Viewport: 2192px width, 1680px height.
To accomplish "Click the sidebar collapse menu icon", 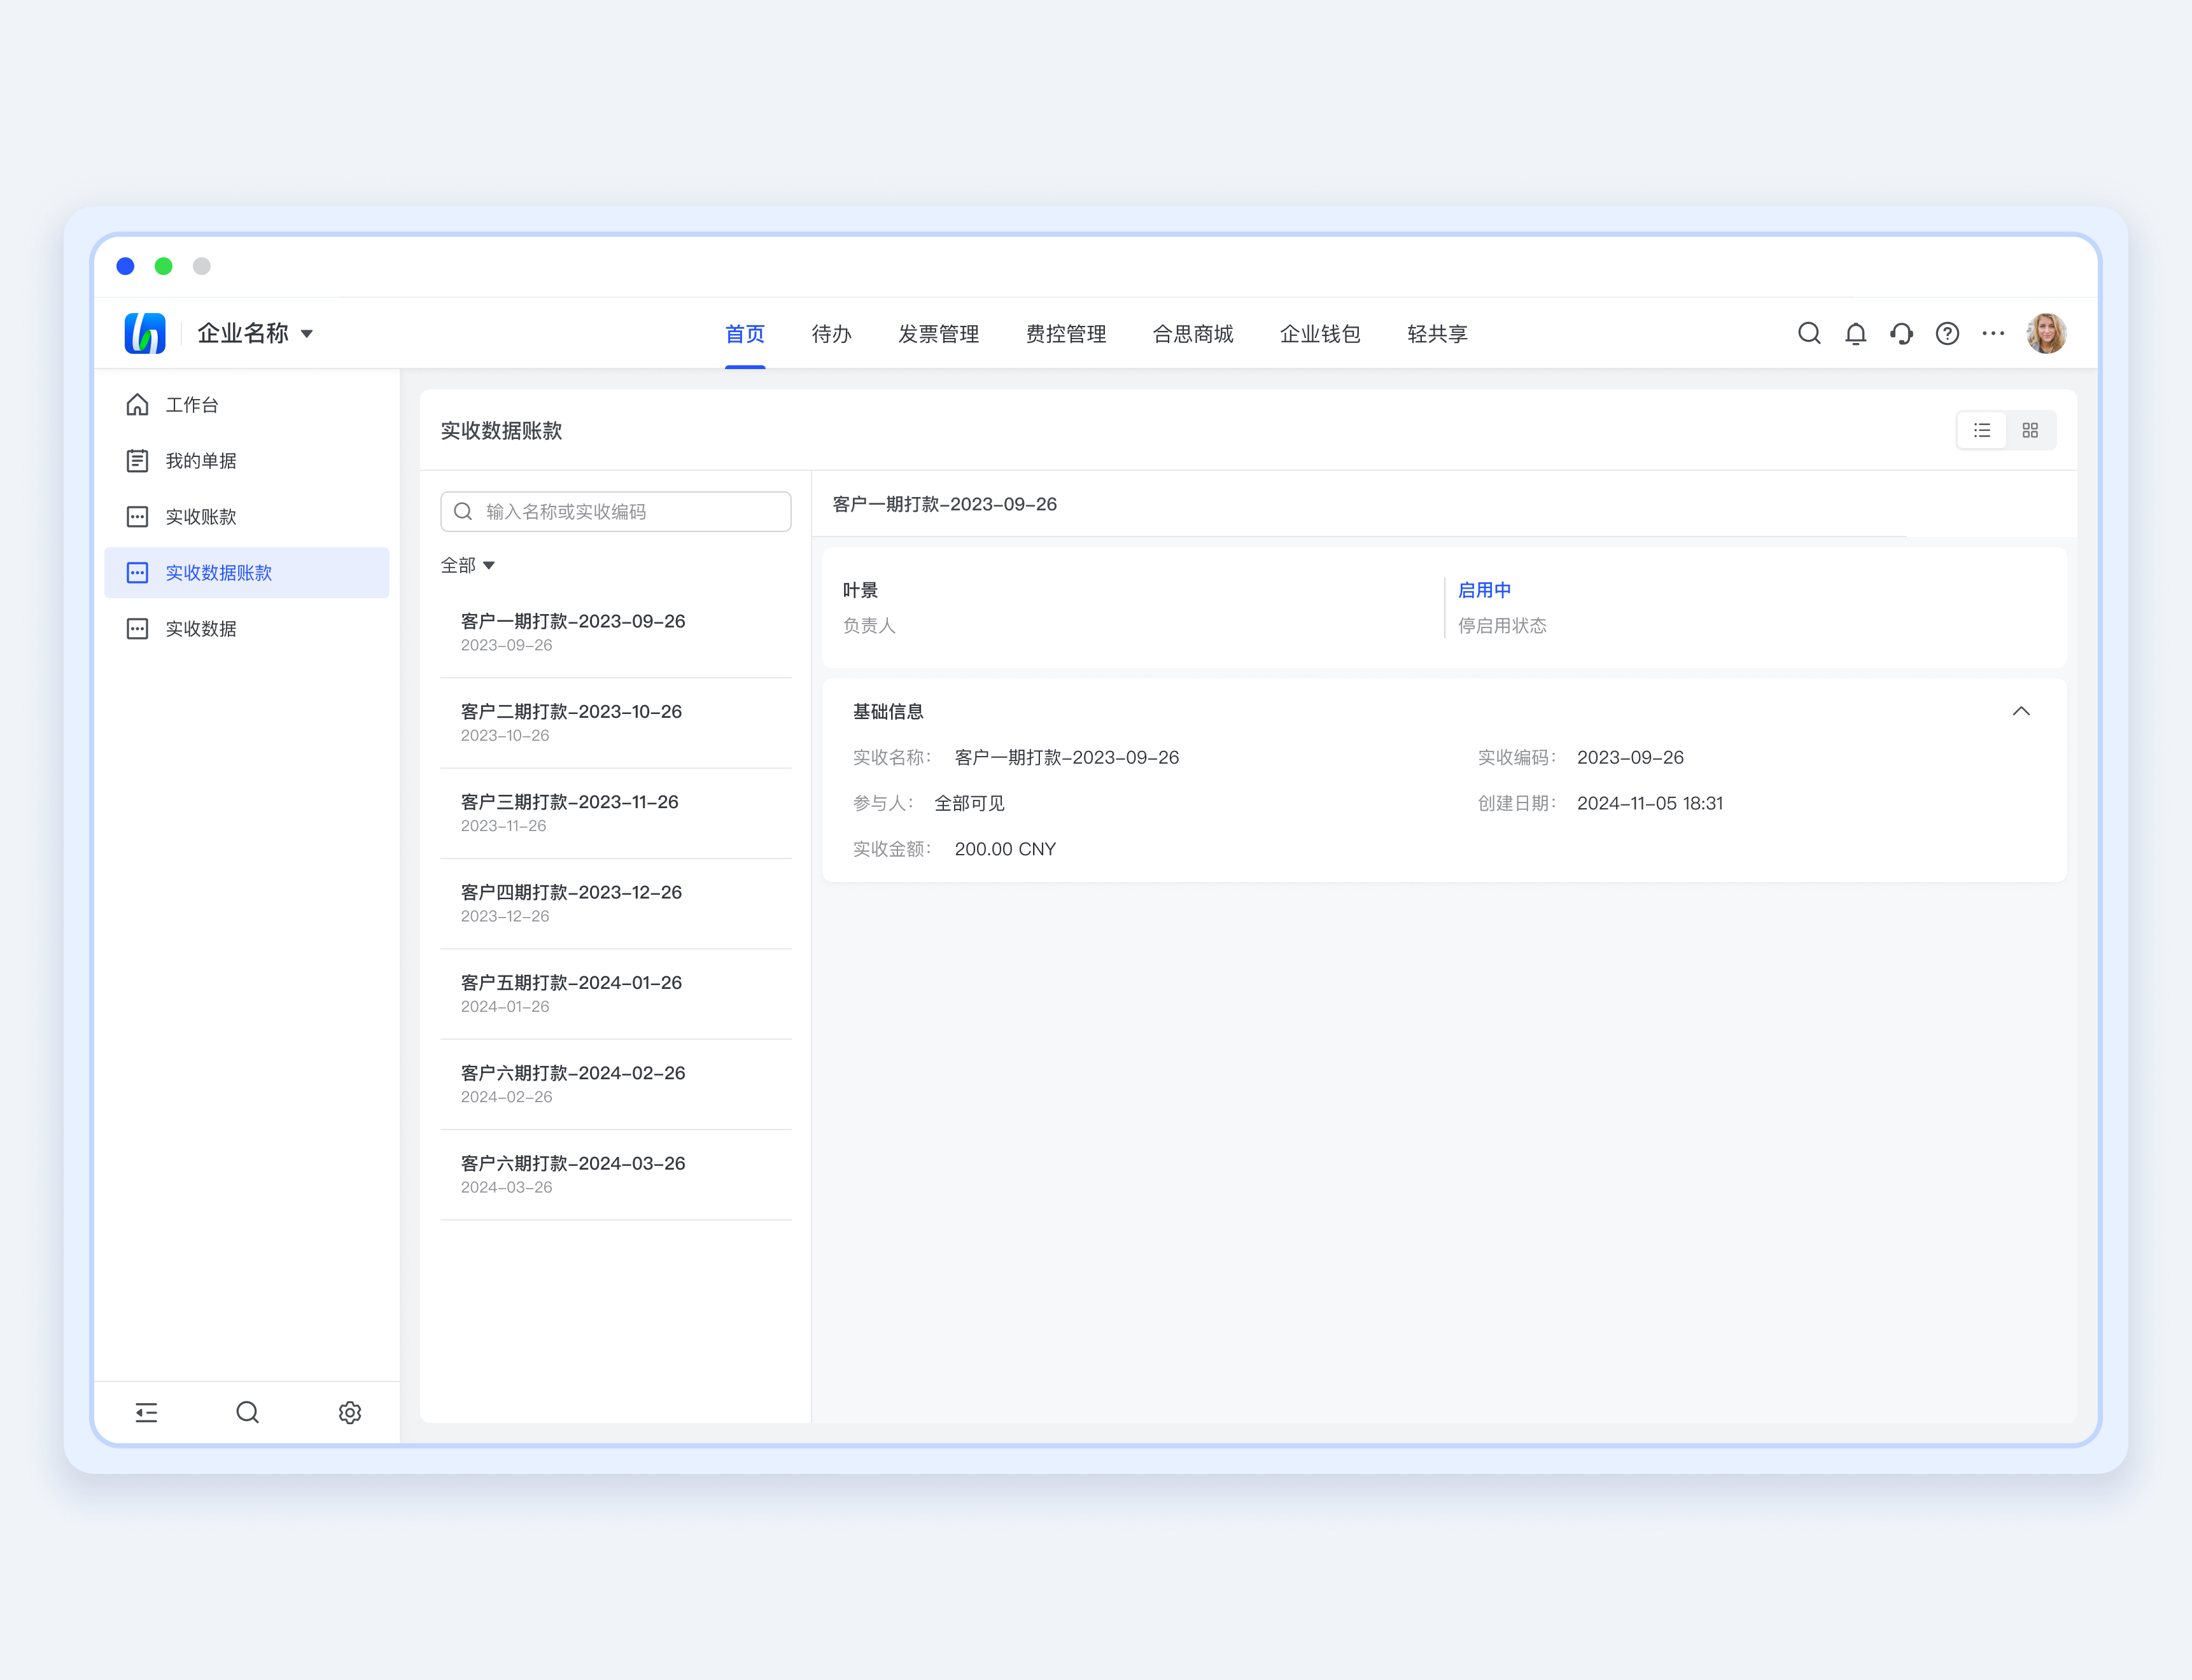I will tap(147, 1412).
